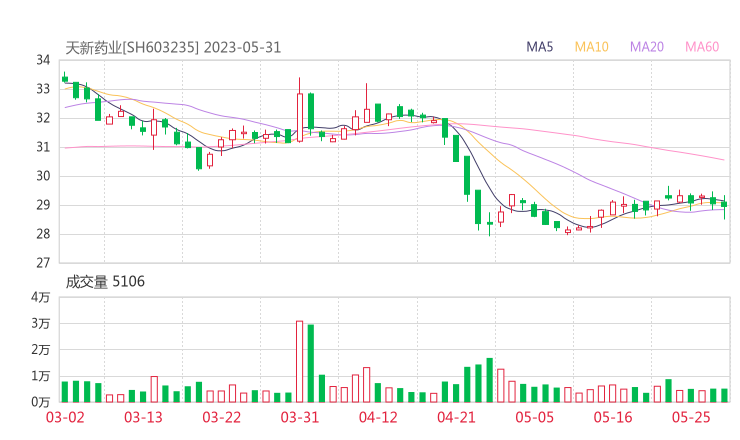740x440 pixels.
Task: Click the MA10 legend label
Action: coord(591,47)
